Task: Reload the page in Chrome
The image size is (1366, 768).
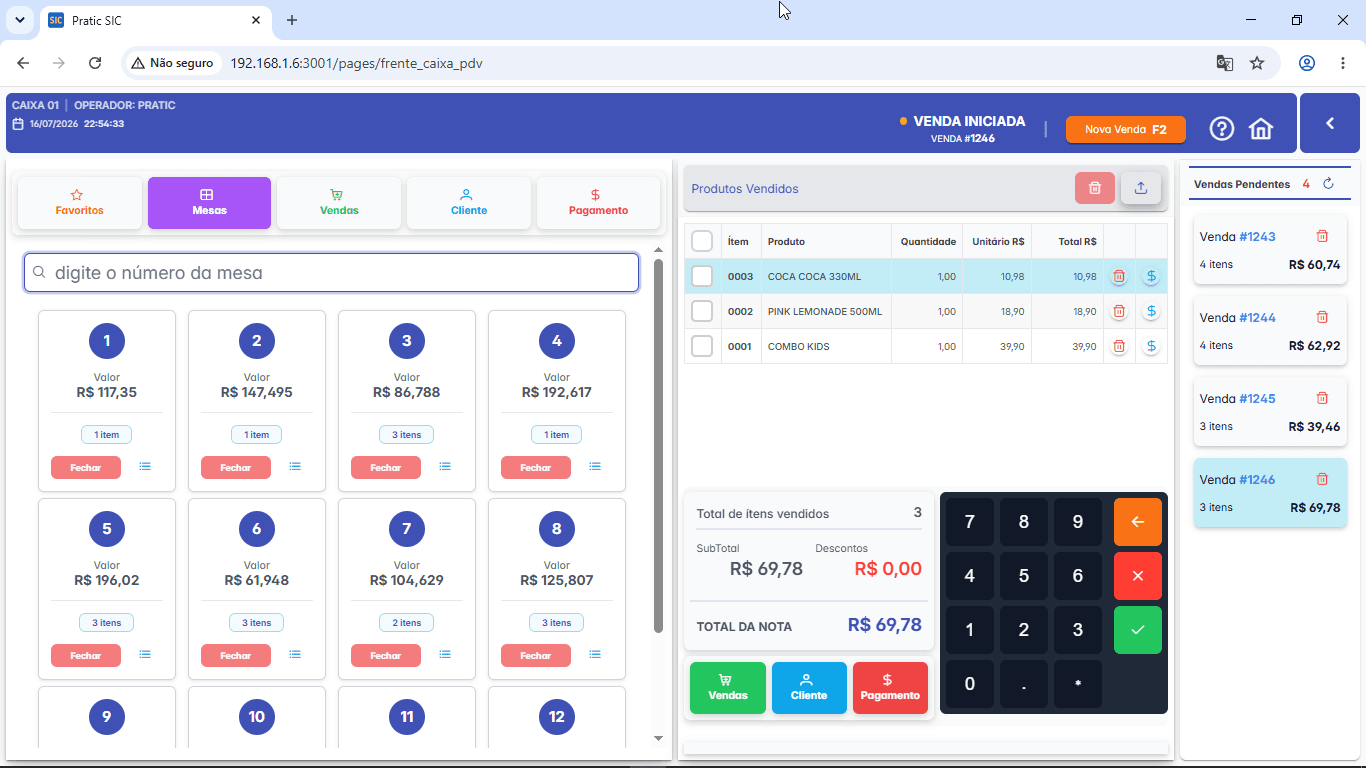Action: (x=95, y=63)
